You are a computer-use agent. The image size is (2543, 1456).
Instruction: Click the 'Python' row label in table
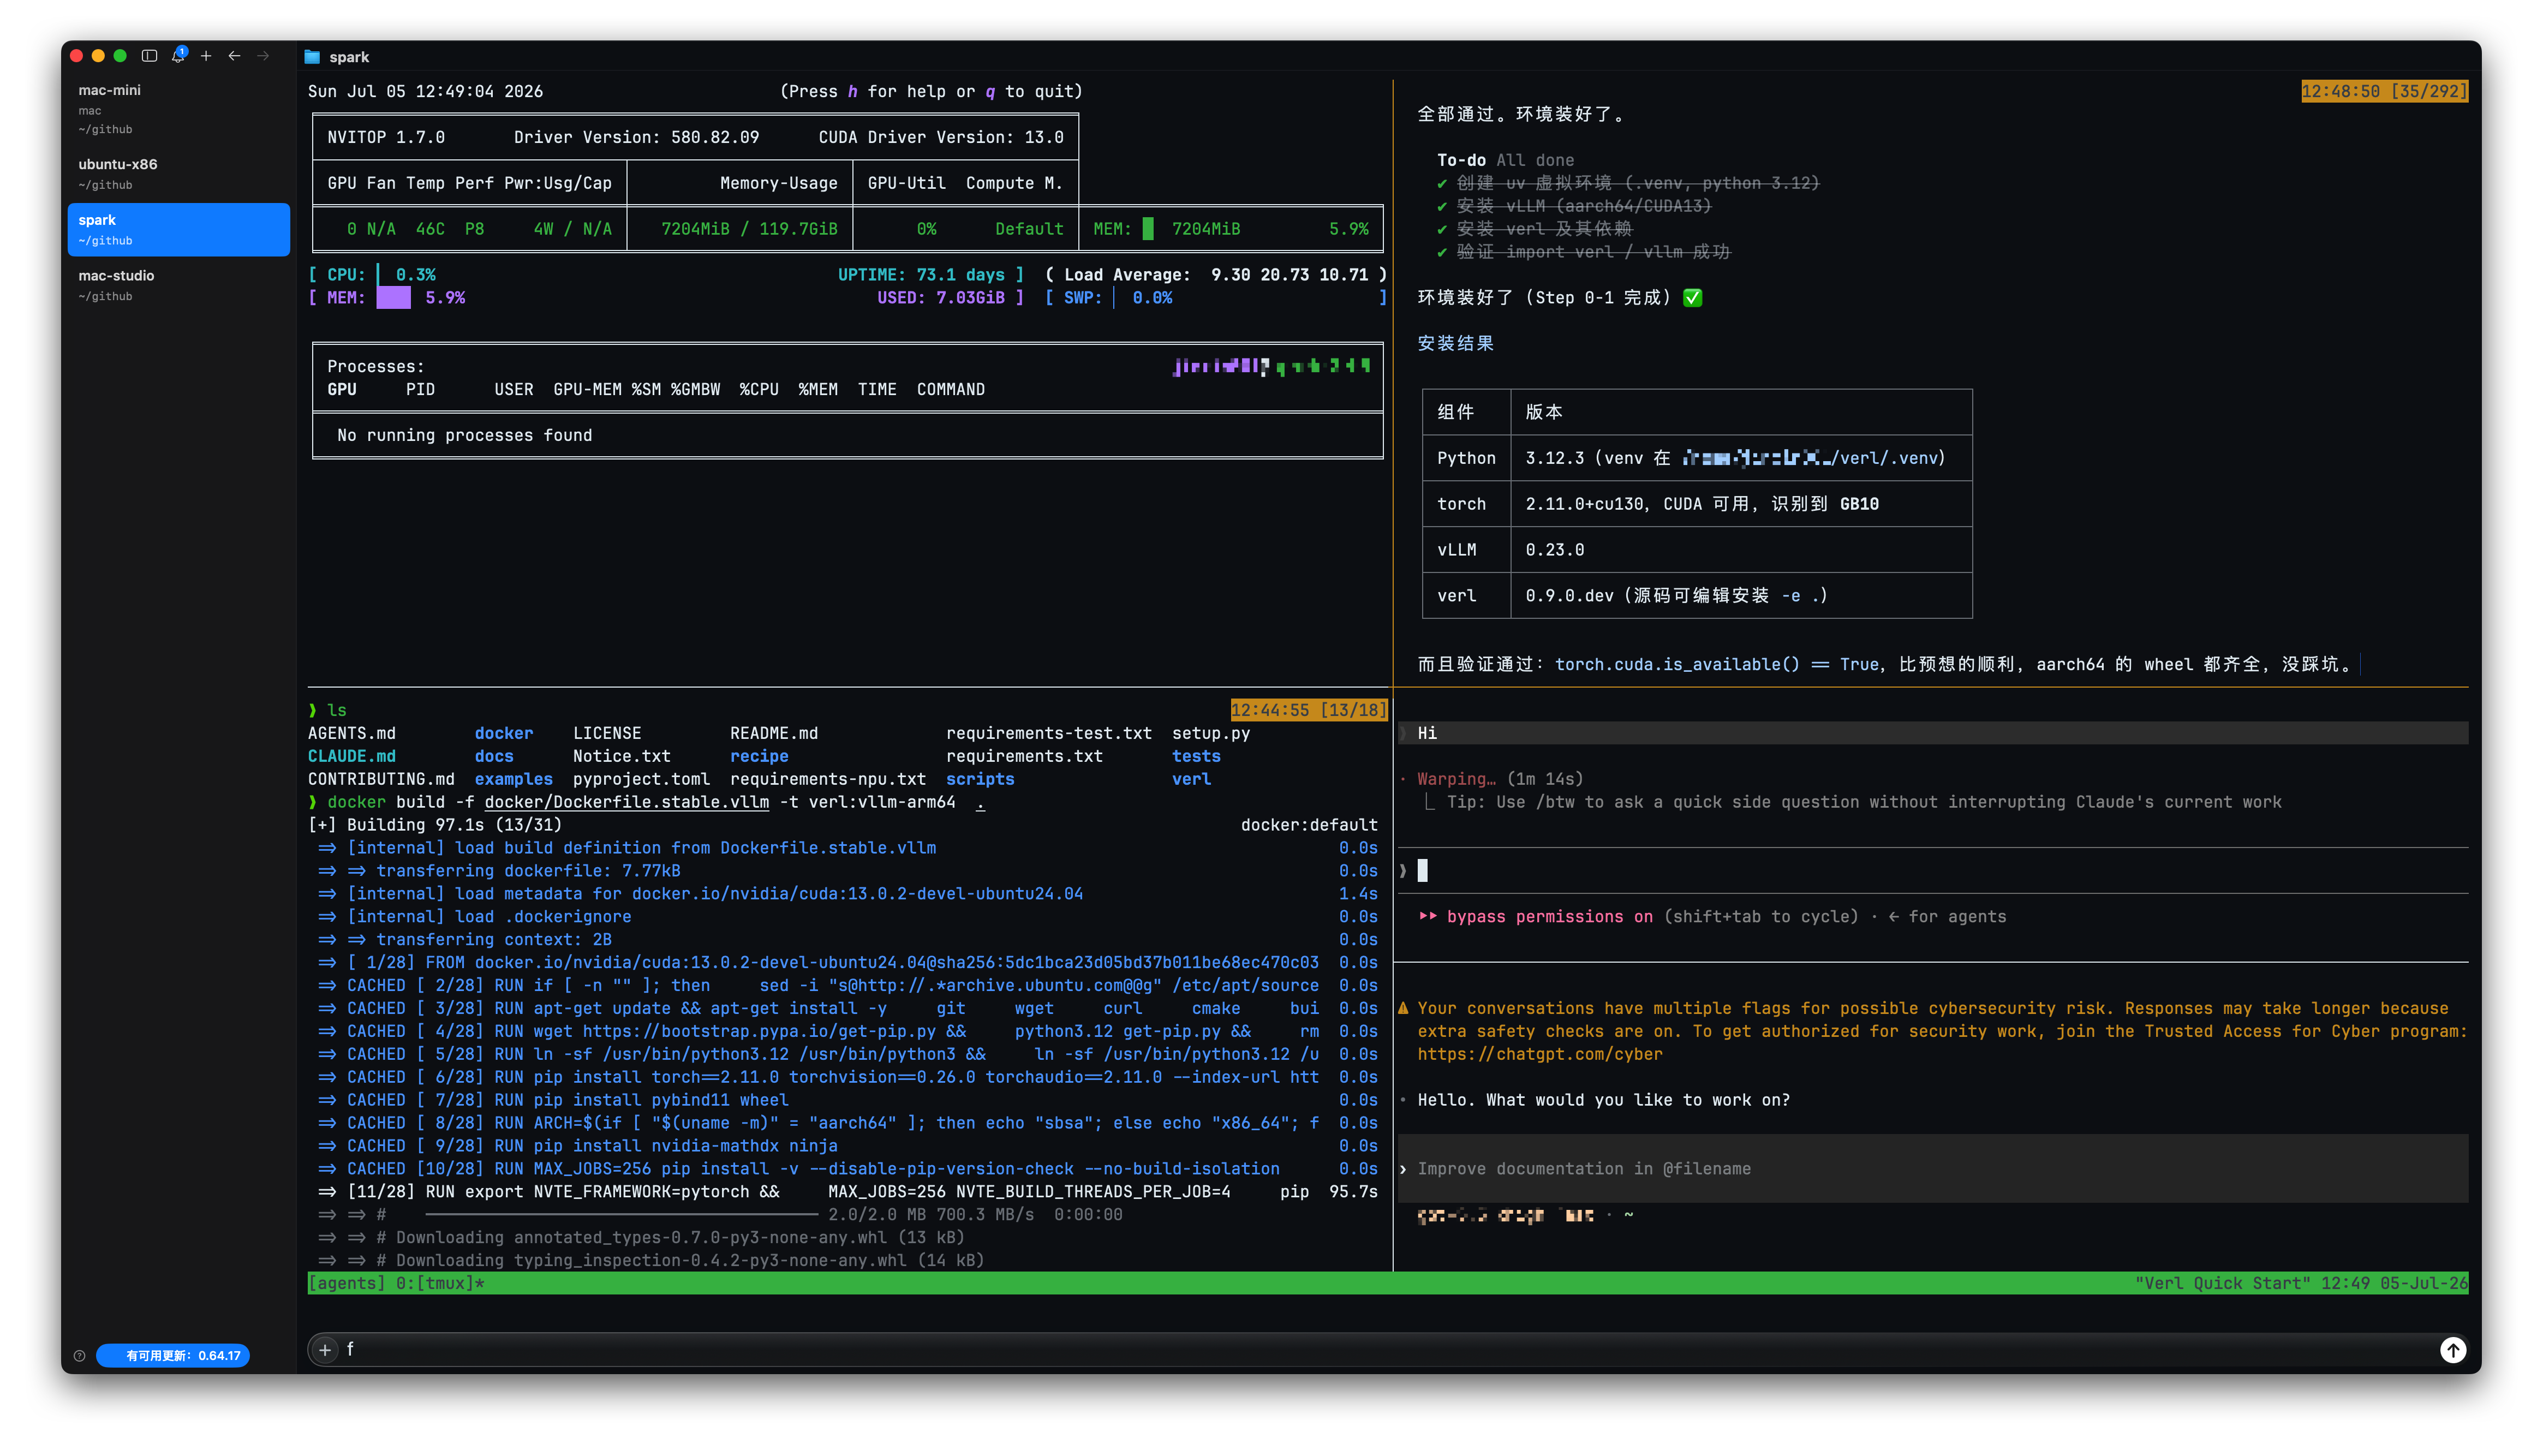tap(1466, 458)
